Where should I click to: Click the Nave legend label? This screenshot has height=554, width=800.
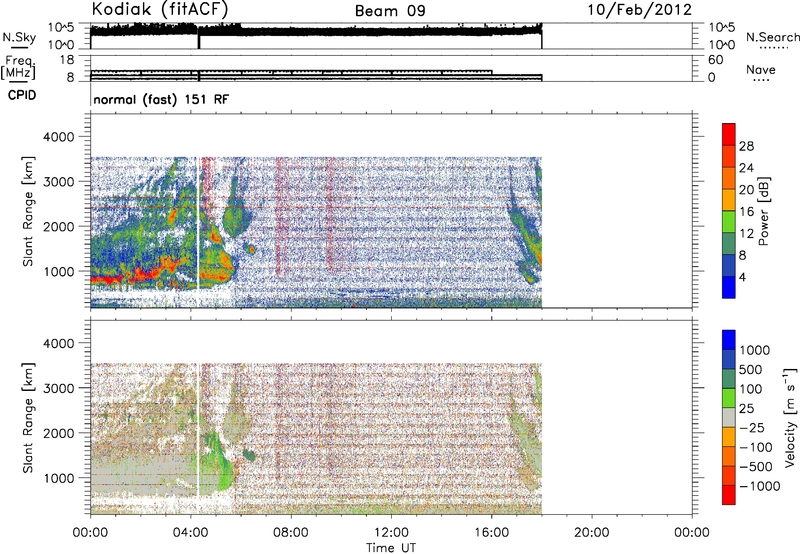point(761,69)
